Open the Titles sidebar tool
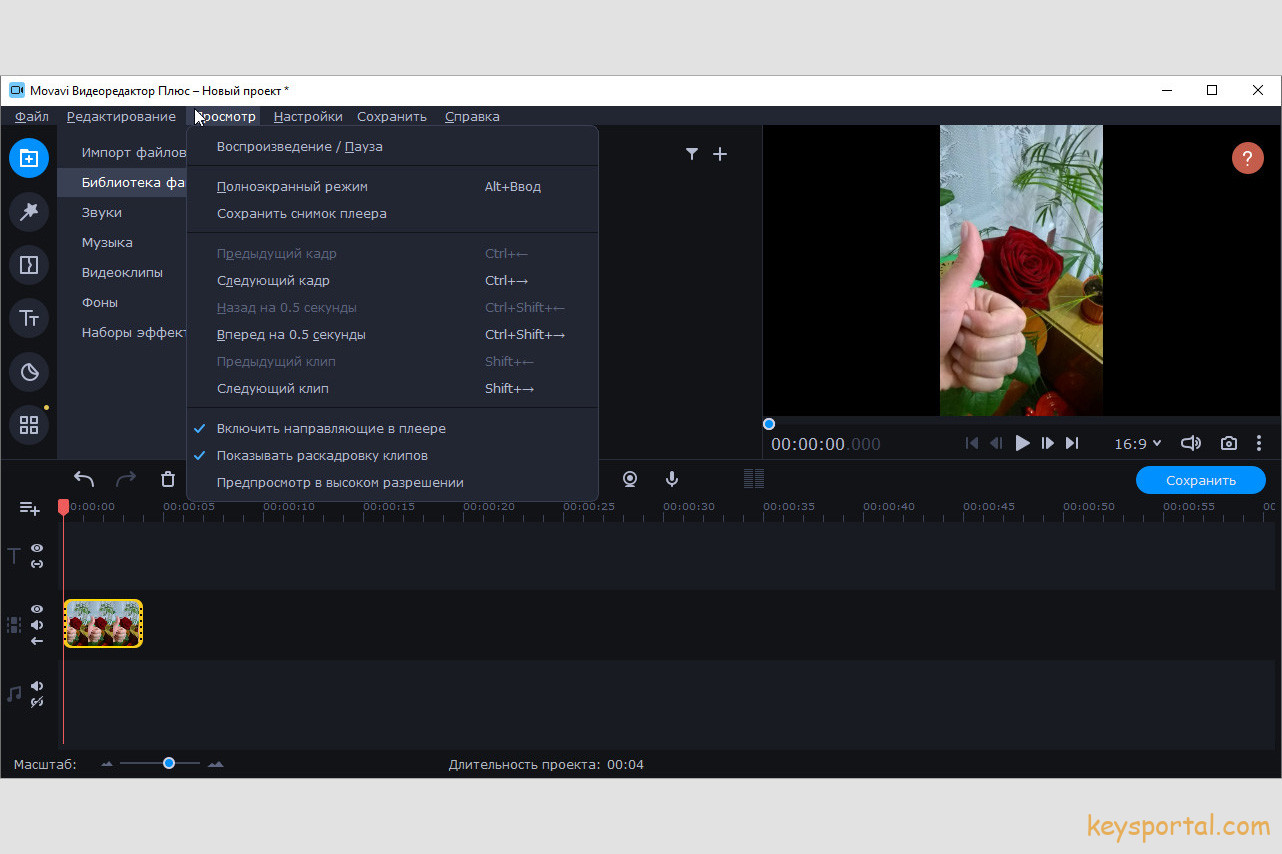Viewport: 1282px width, 854px height. click(x=29, y=318)
